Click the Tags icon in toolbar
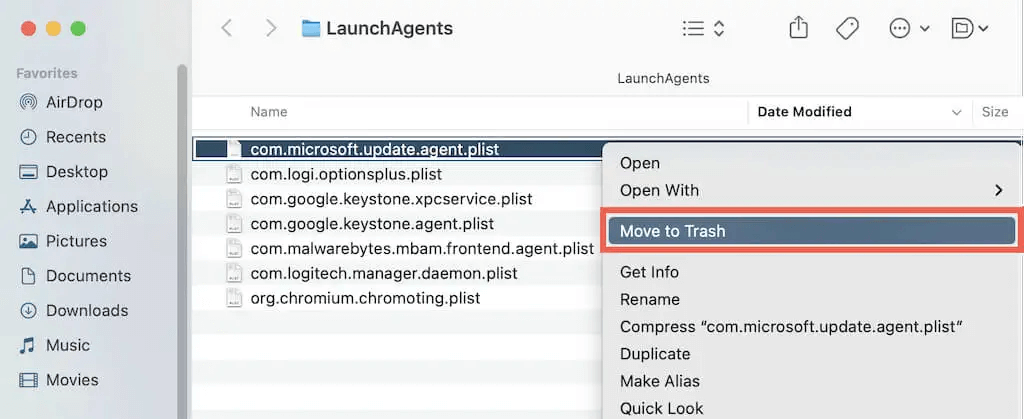The height and width of the screenshot is (419, 1024). coord(847,29)
